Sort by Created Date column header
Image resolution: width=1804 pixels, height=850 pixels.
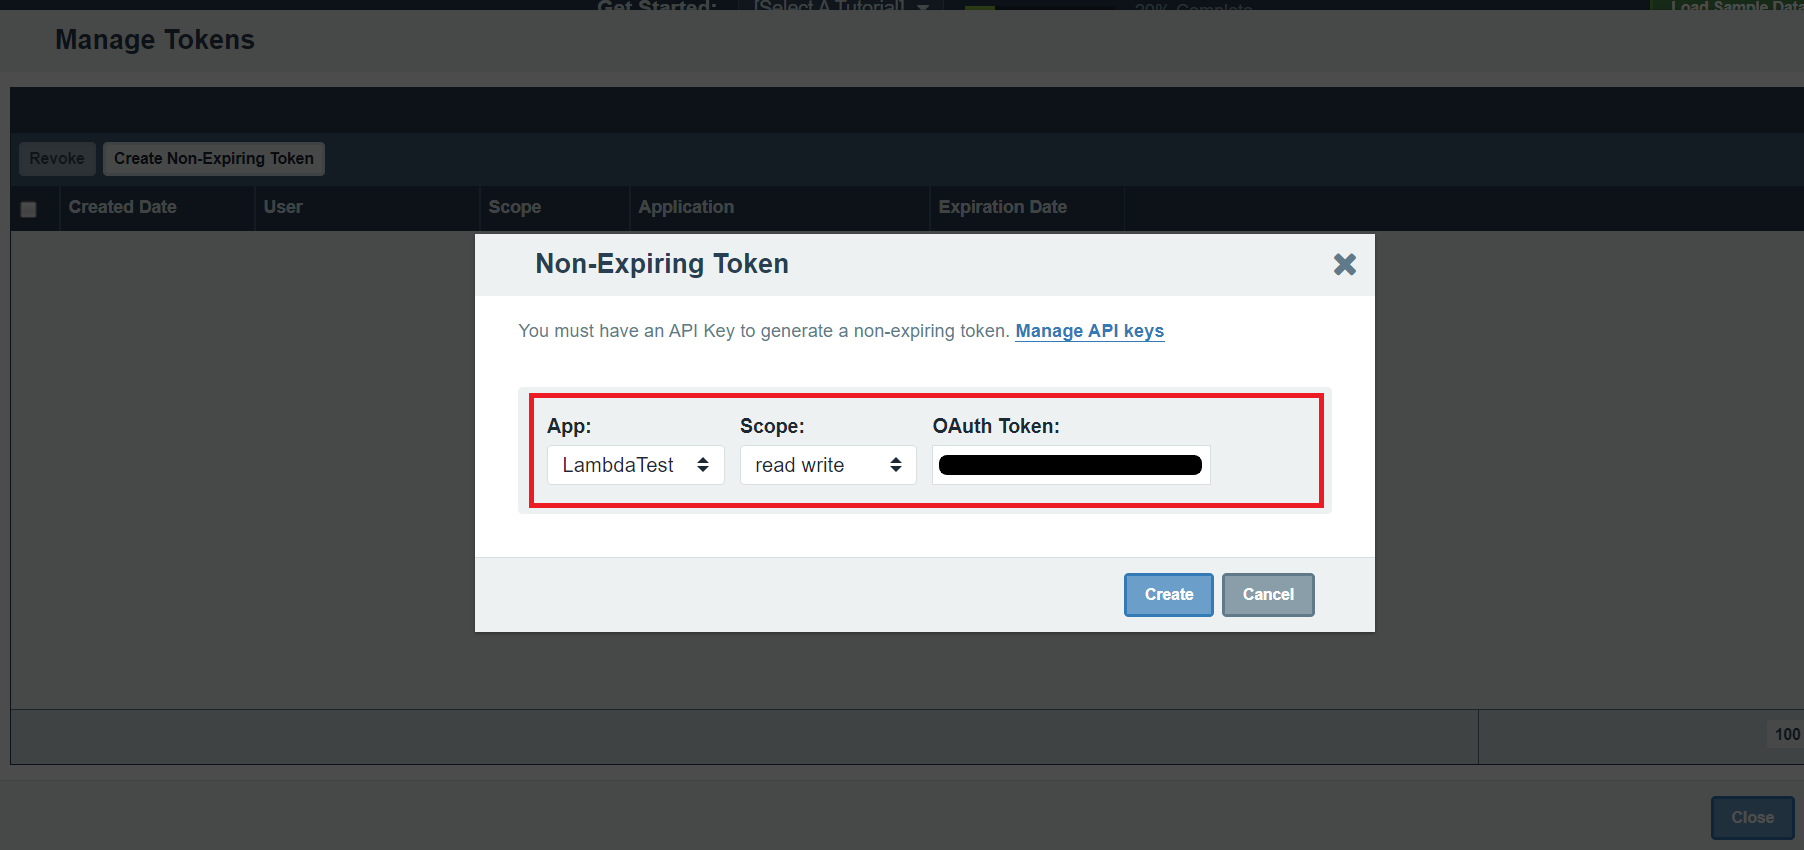[122, 207]
